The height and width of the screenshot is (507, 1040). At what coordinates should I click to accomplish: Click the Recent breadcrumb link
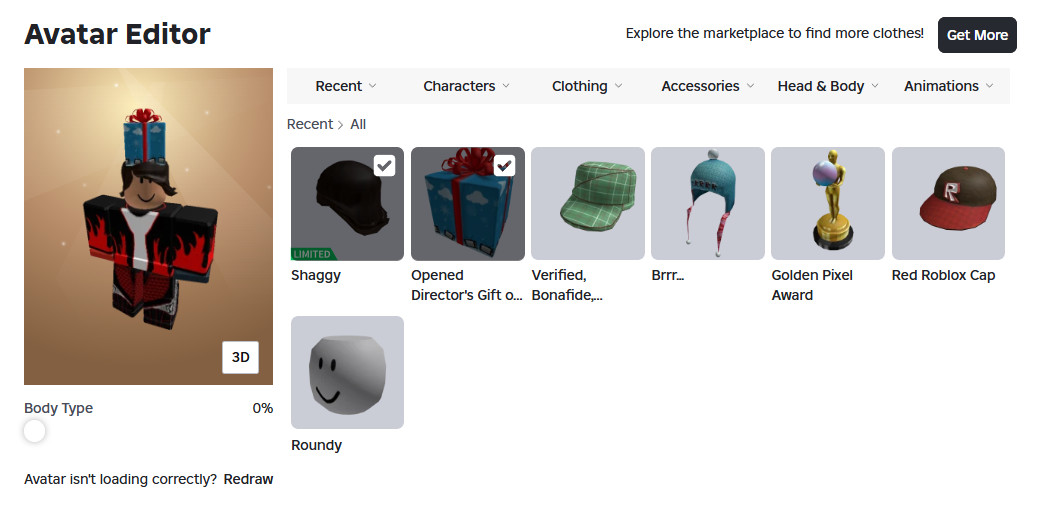(x=310, y=124)
